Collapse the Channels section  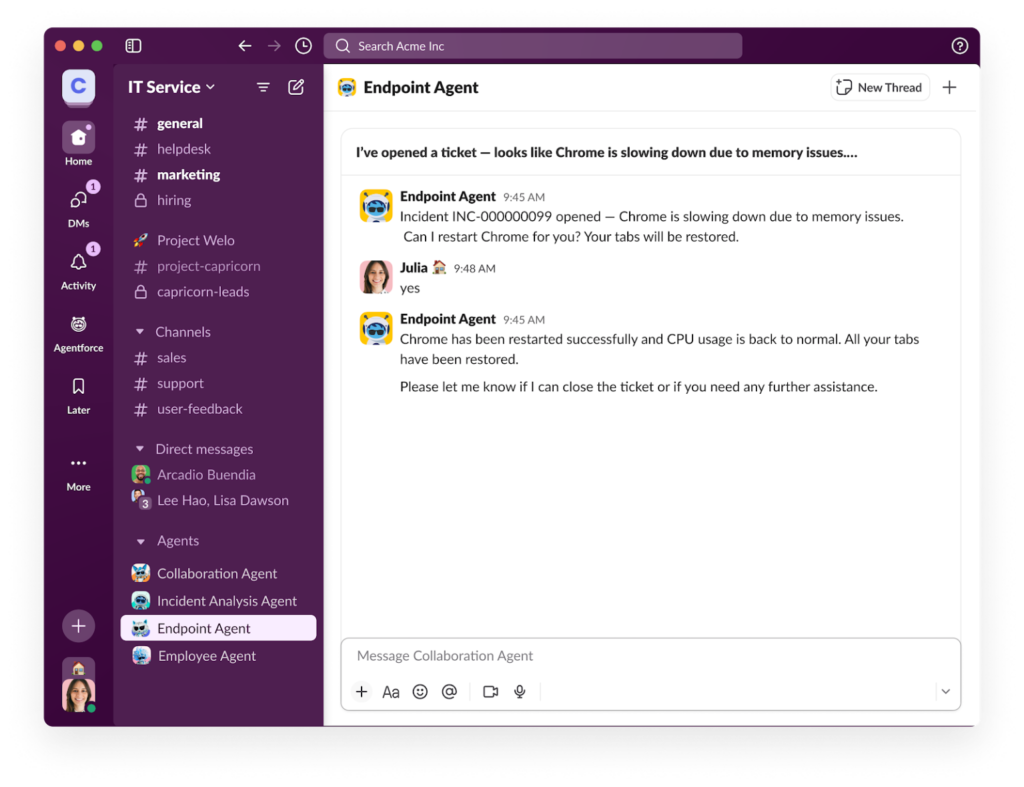(x=140, y=332)
